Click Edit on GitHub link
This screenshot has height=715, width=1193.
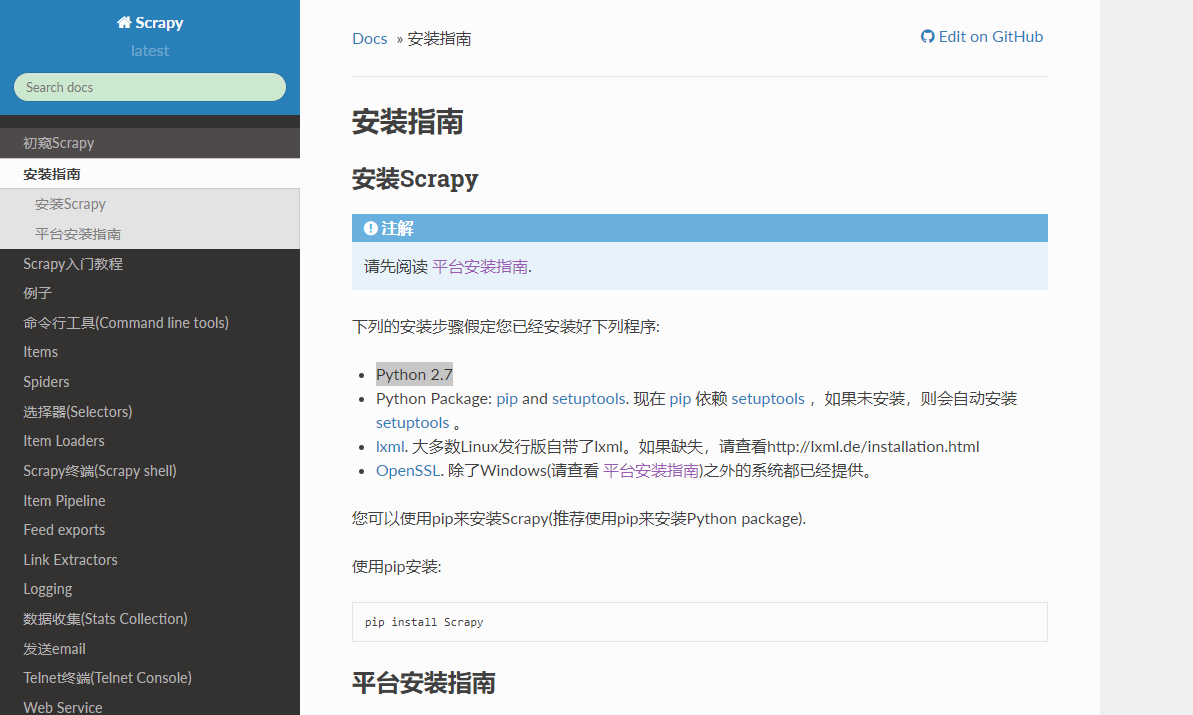pyautogui.click(x=981, y=37)
